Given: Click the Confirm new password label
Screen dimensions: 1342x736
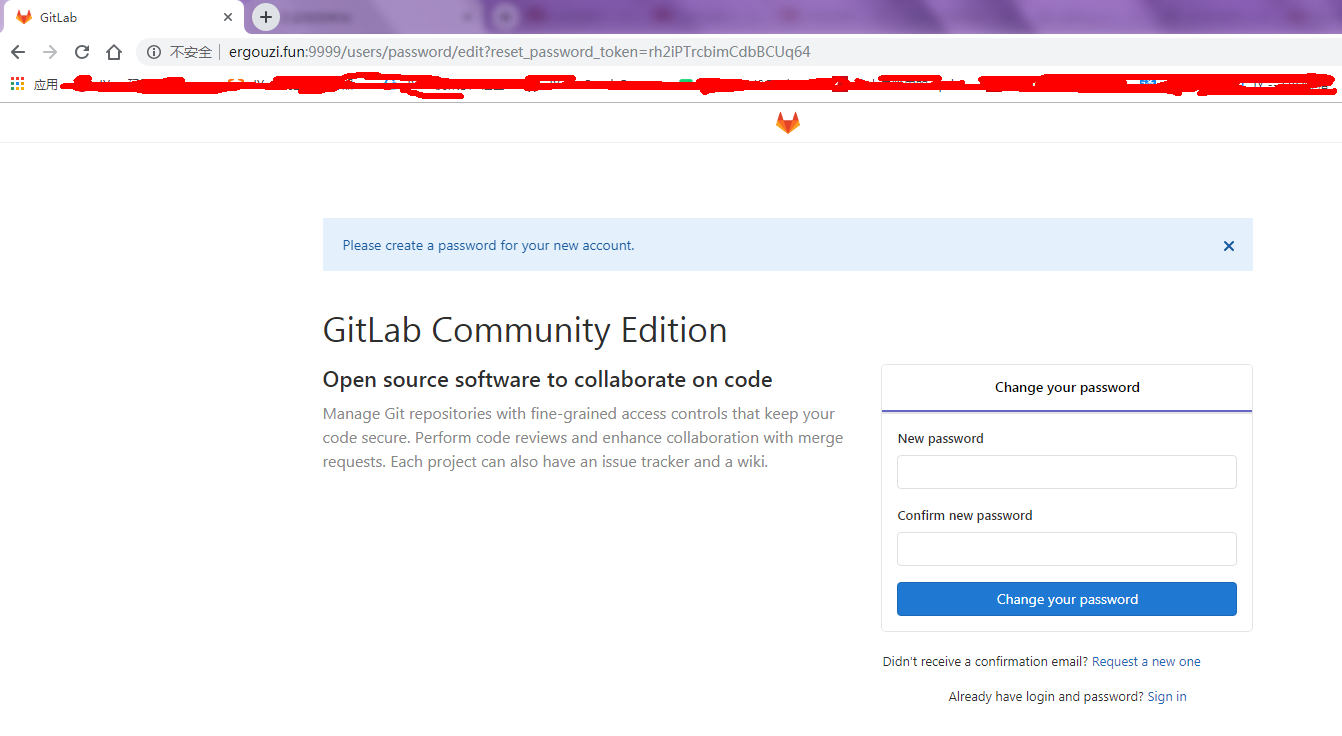Looking at the screenshot, I should (965, 515).
